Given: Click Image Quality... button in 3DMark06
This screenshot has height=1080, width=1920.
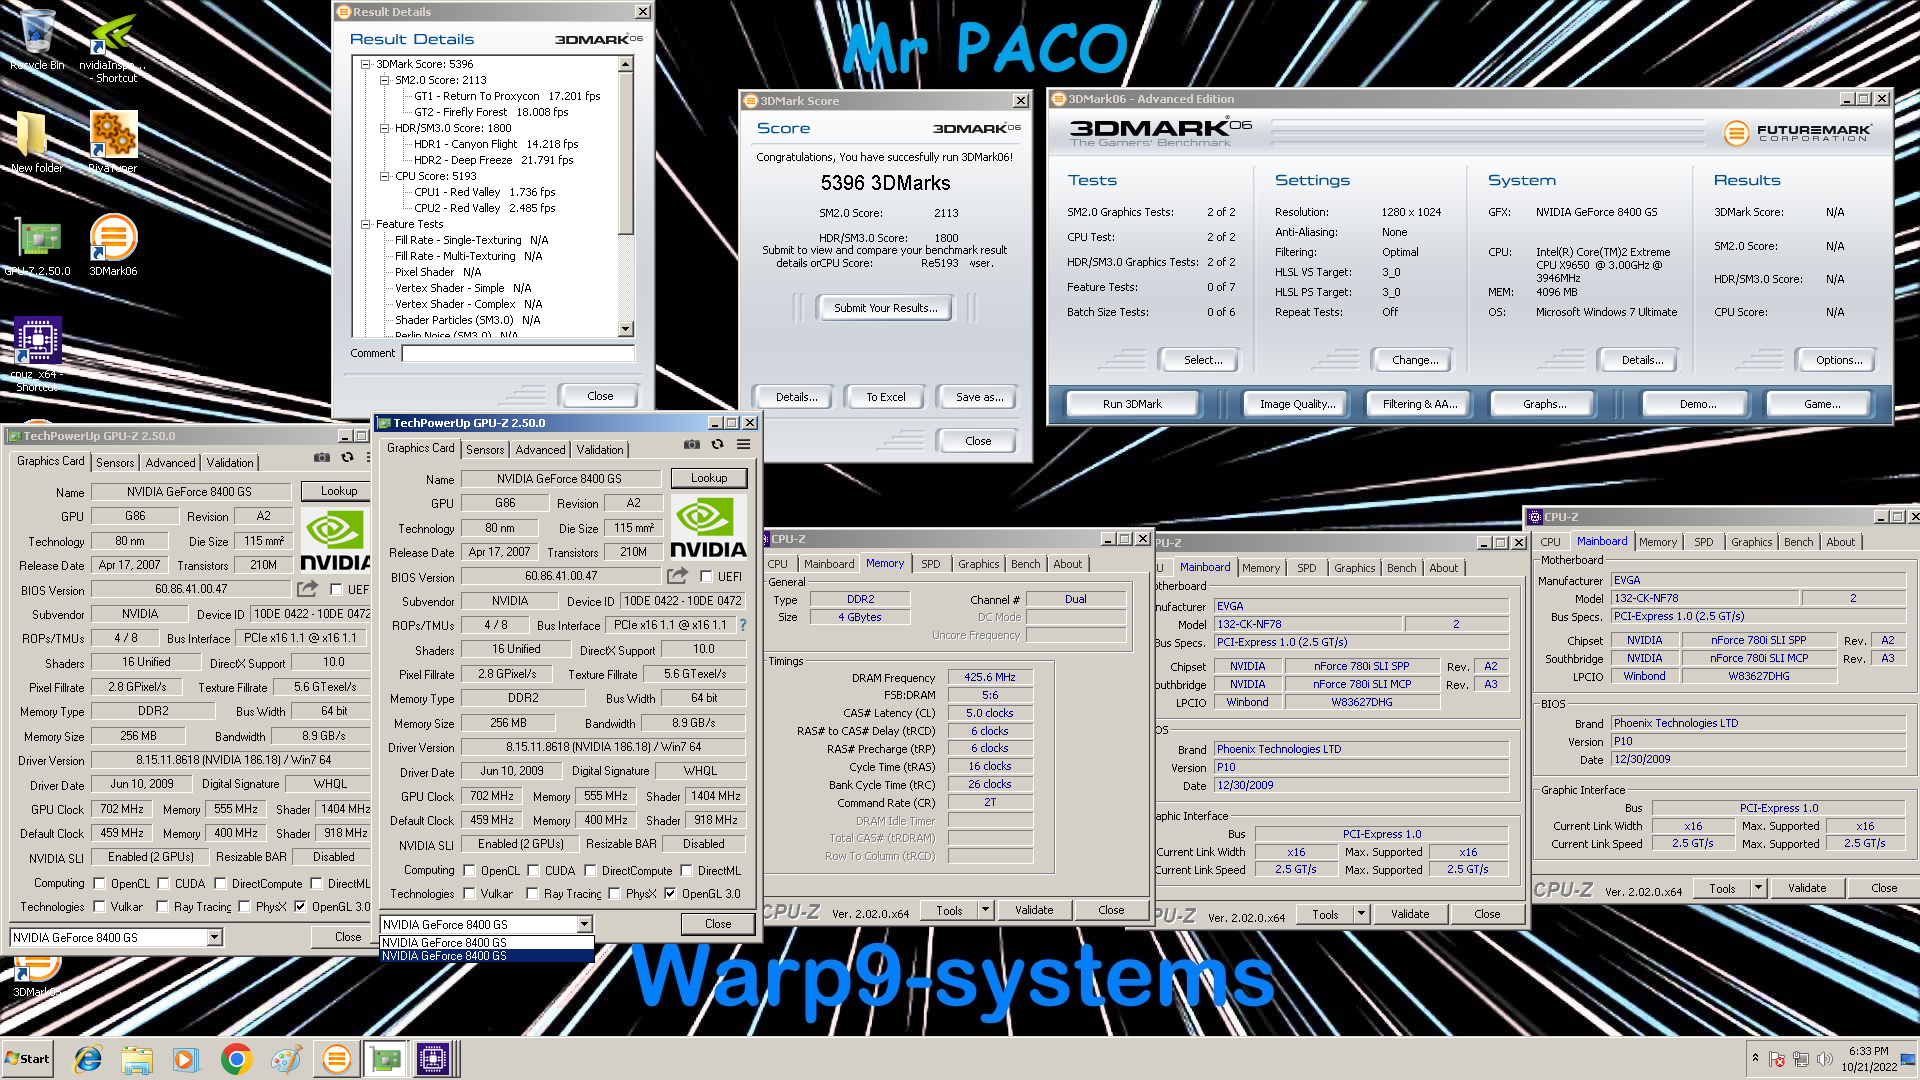Looking at the screenshot, I should (x=1297, y=404).
